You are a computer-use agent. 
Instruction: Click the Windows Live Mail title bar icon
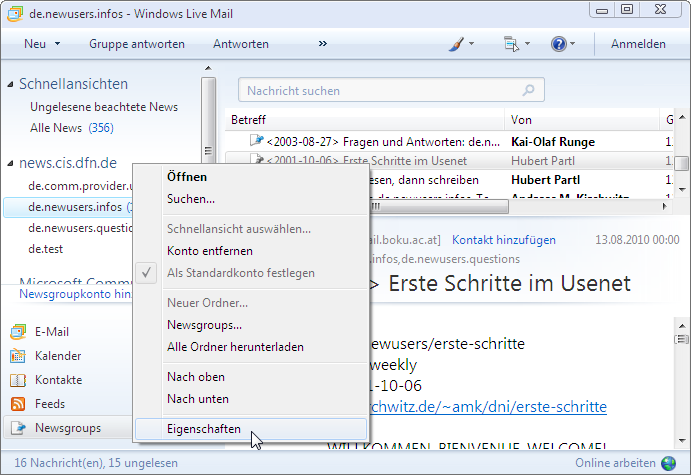tap(15, 14)
